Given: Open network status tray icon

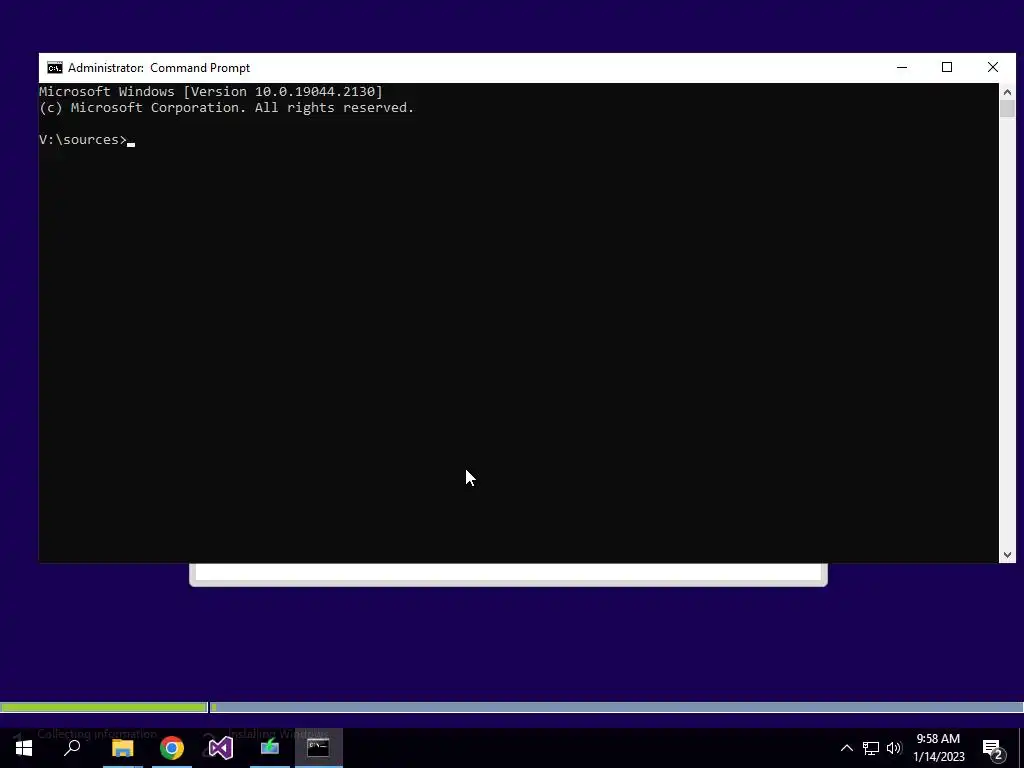Looking at the screenshot, I should pos(871,748).
